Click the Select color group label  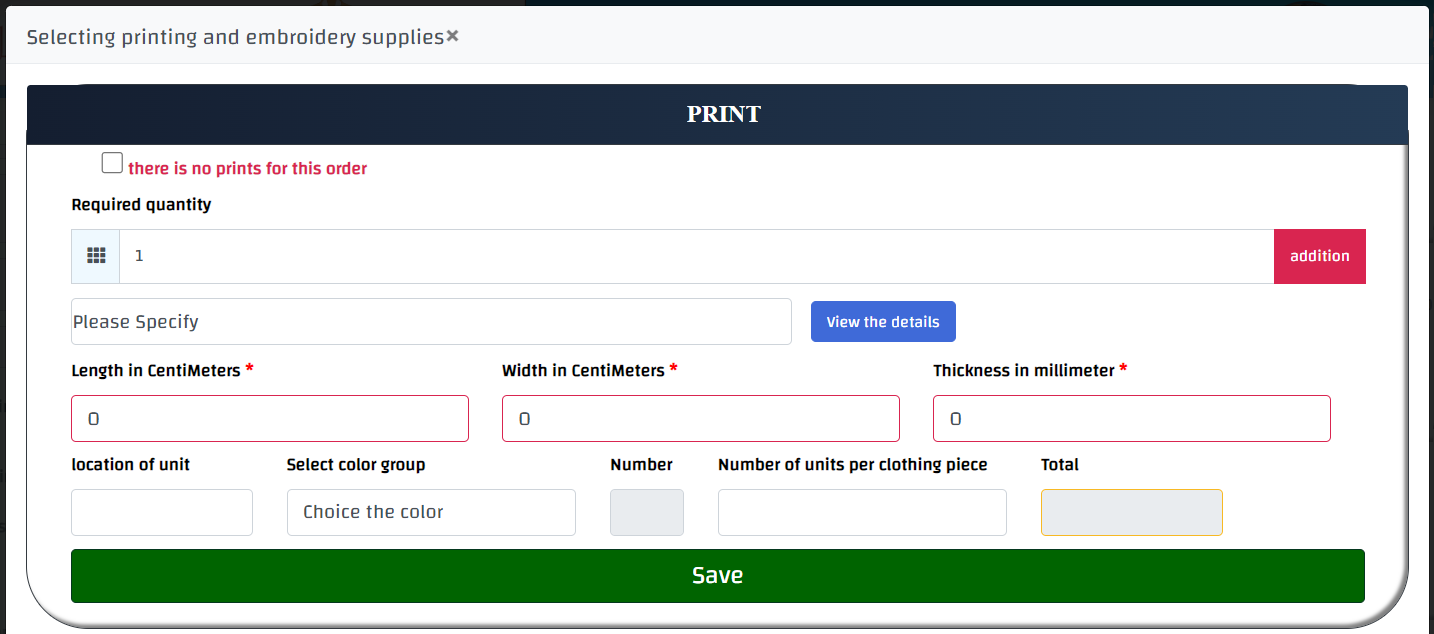[356, 465]
